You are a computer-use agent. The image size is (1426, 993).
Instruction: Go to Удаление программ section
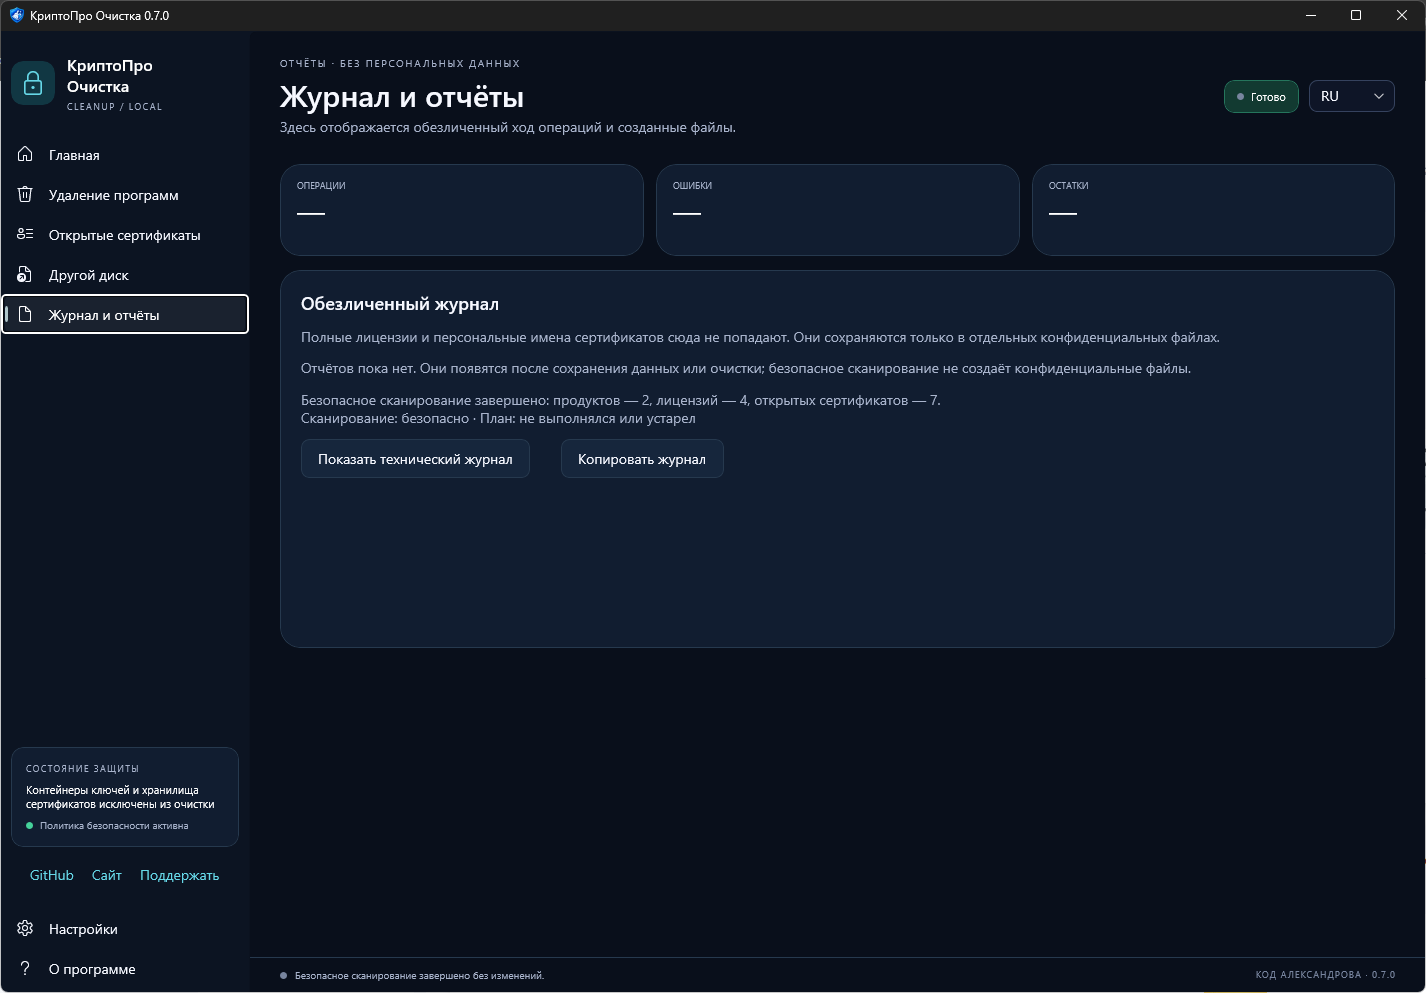tap(125, 195)
